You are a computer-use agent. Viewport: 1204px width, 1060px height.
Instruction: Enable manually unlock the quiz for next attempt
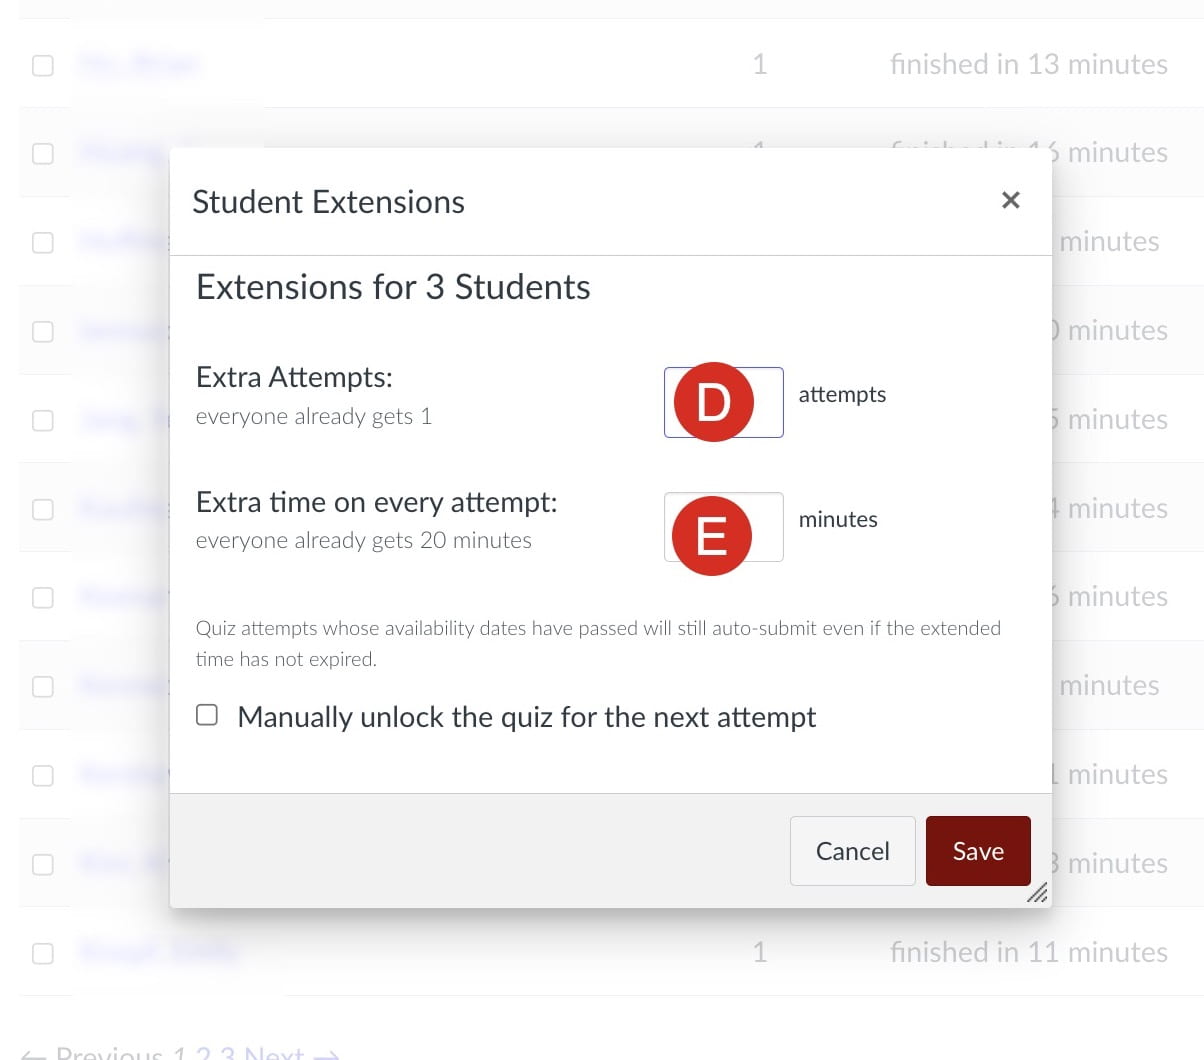pyautogui.click(x=206, y=714)
